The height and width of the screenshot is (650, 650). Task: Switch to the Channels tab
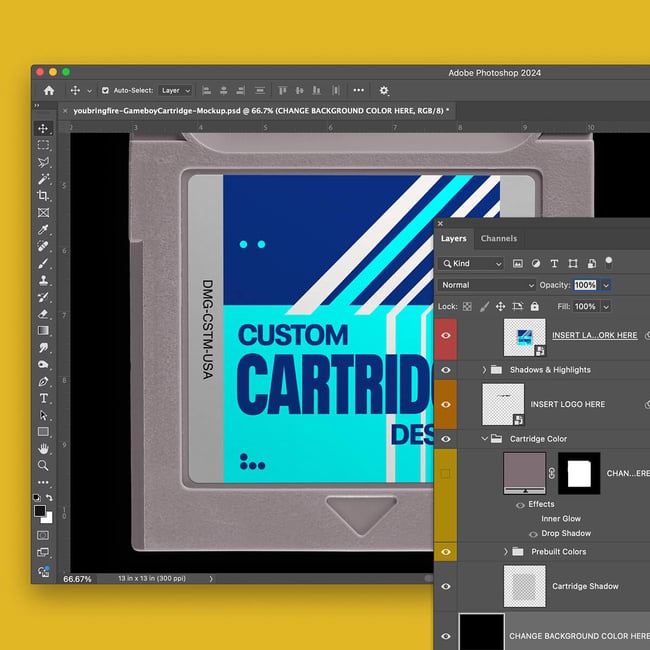click(498, 238)
